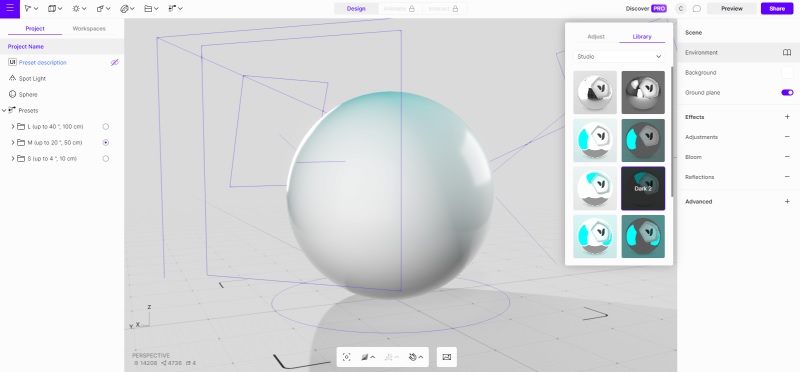Click the Spot Light icon in tree

[x=13, y=78]
